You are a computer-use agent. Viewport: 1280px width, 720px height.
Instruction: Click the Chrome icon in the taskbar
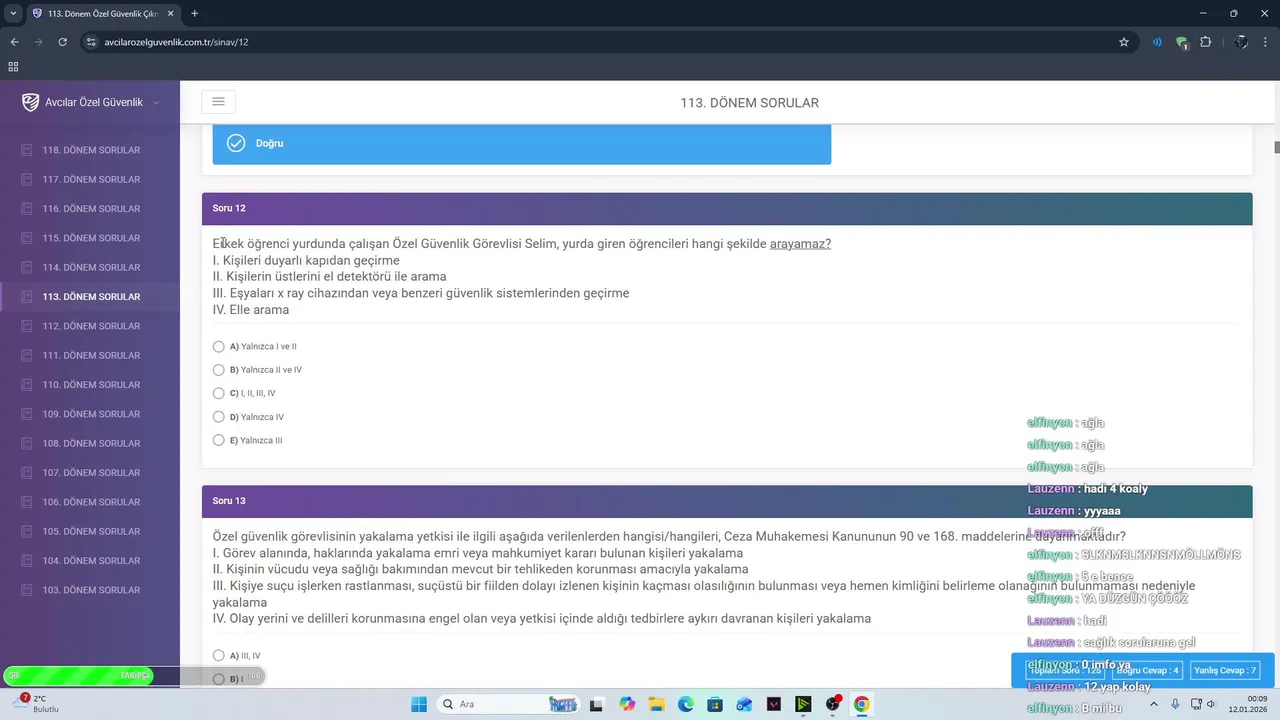click(862, 704)
